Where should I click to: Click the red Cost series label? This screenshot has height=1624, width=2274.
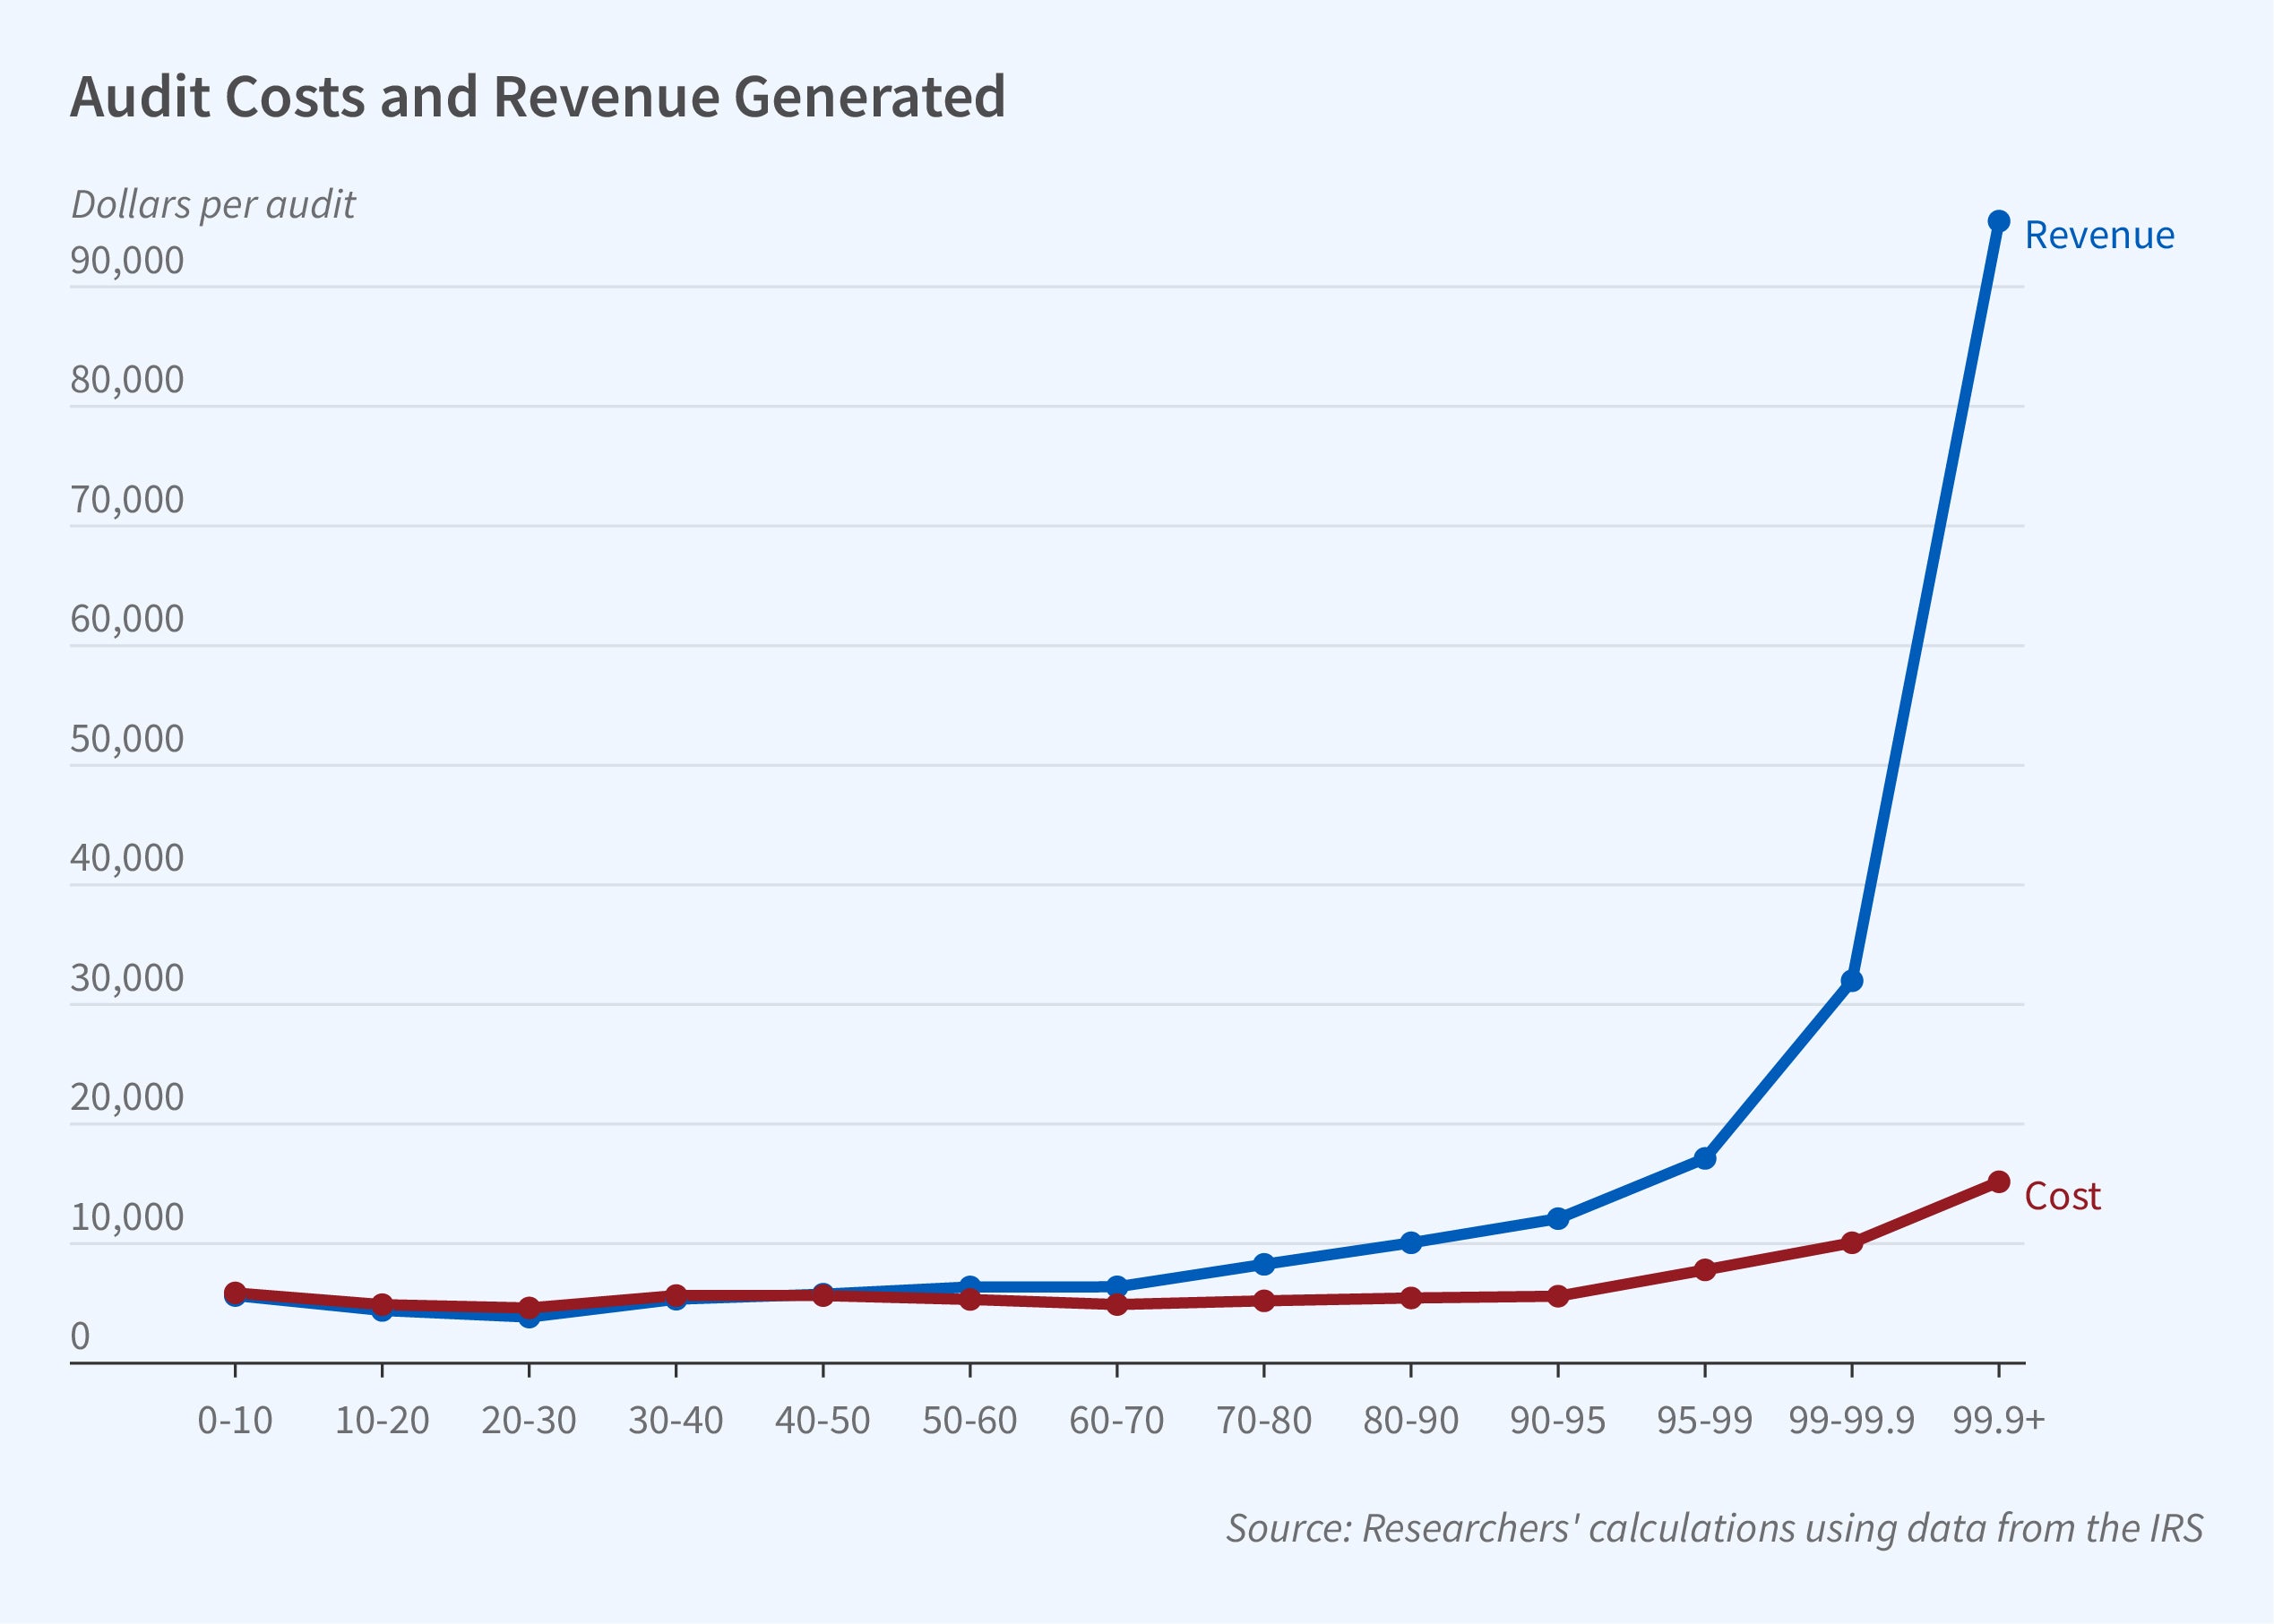(x=2062, y=1197)
